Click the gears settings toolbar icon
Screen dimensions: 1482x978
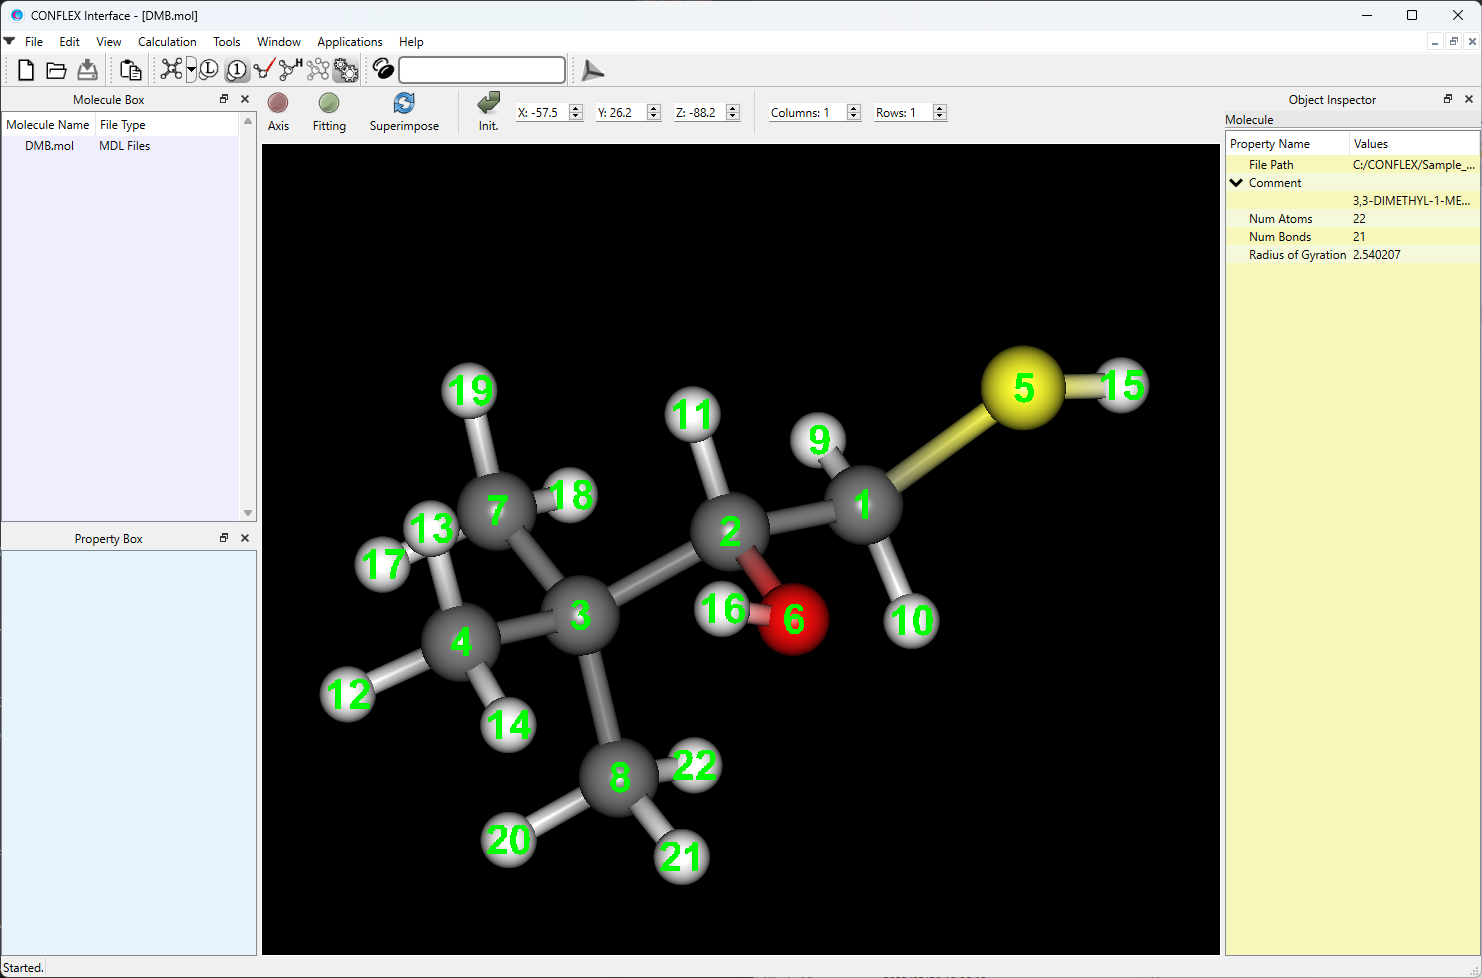pos(346,70)
